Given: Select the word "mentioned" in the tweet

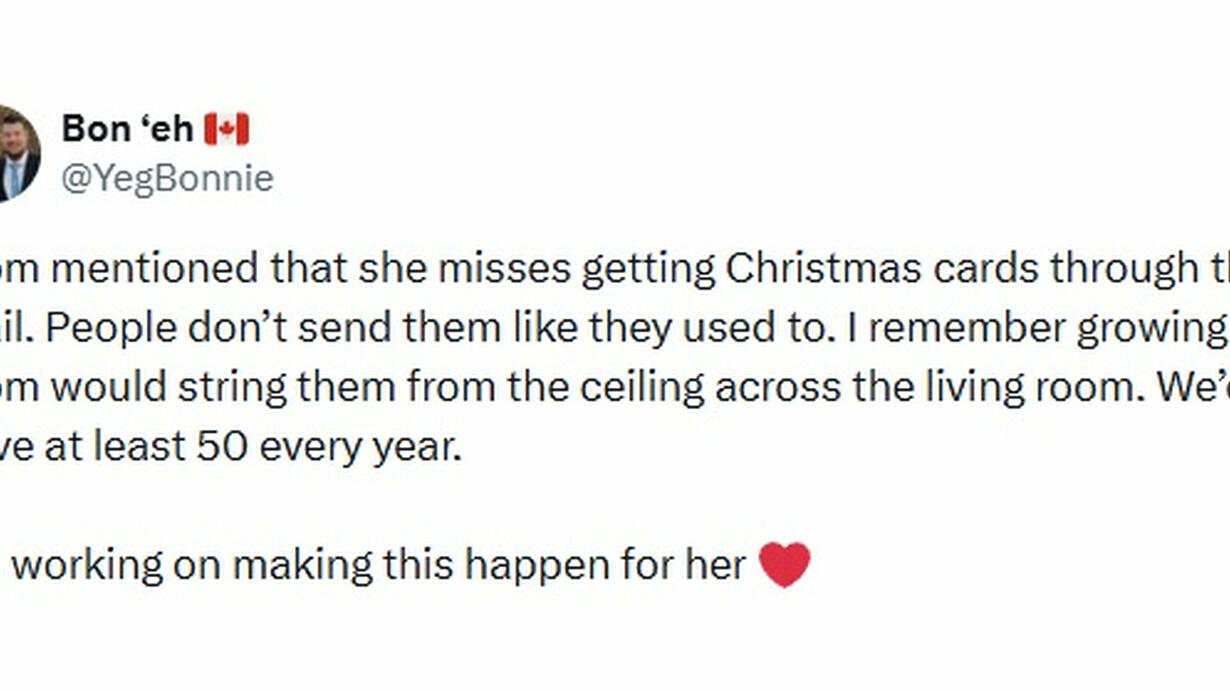Looking at the screenshot, I should (157, 269).
